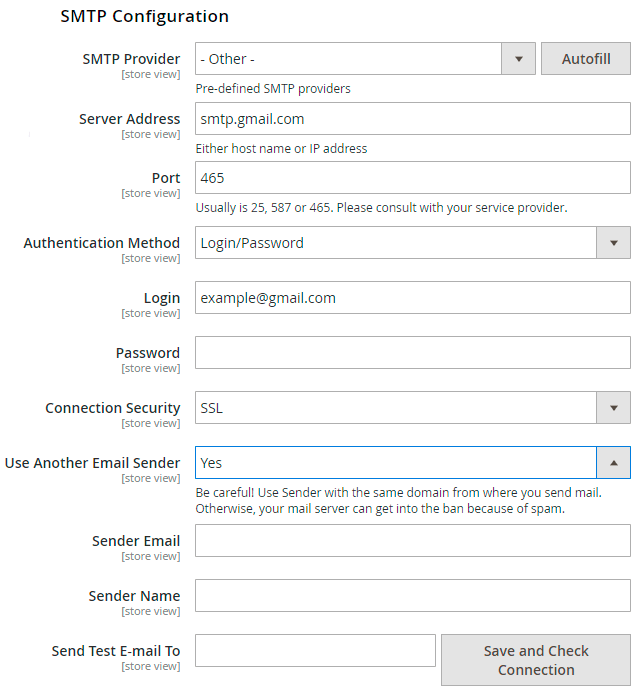Click the Authentication Method dropdown arrow
The image size is (639, 692).
point(613,242)
